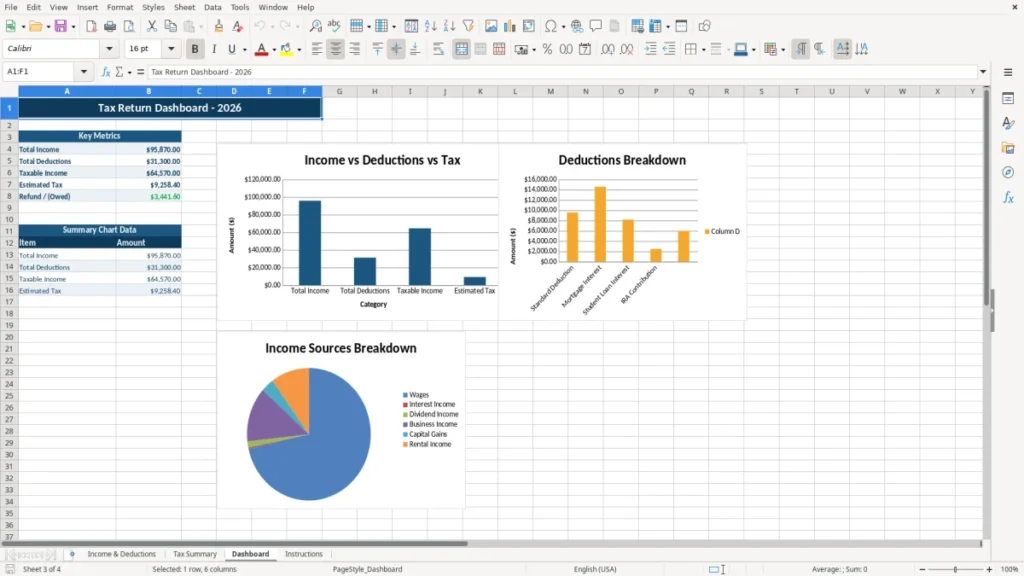Image resolution: width=1024 pixels, height=576 pixels.
Task: Toggle Center Horizontally alignment
Action: pos(336,49)
